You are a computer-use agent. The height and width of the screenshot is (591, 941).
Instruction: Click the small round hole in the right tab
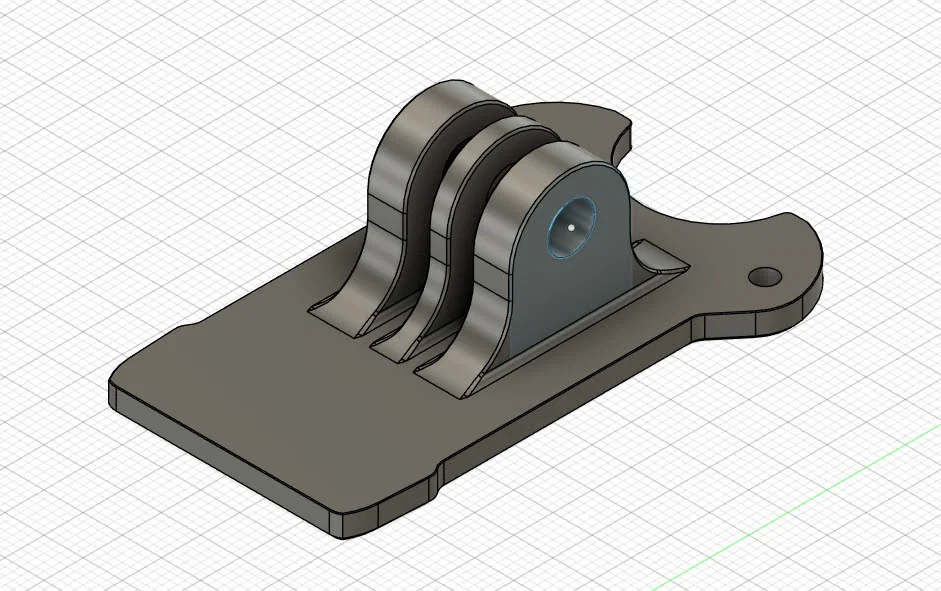click(x=765, y=277)
